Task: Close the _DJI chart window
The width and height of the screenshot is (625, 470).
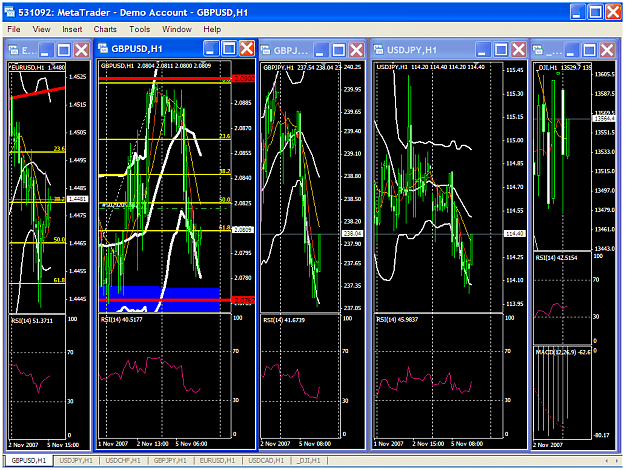Action: [607, 50]
